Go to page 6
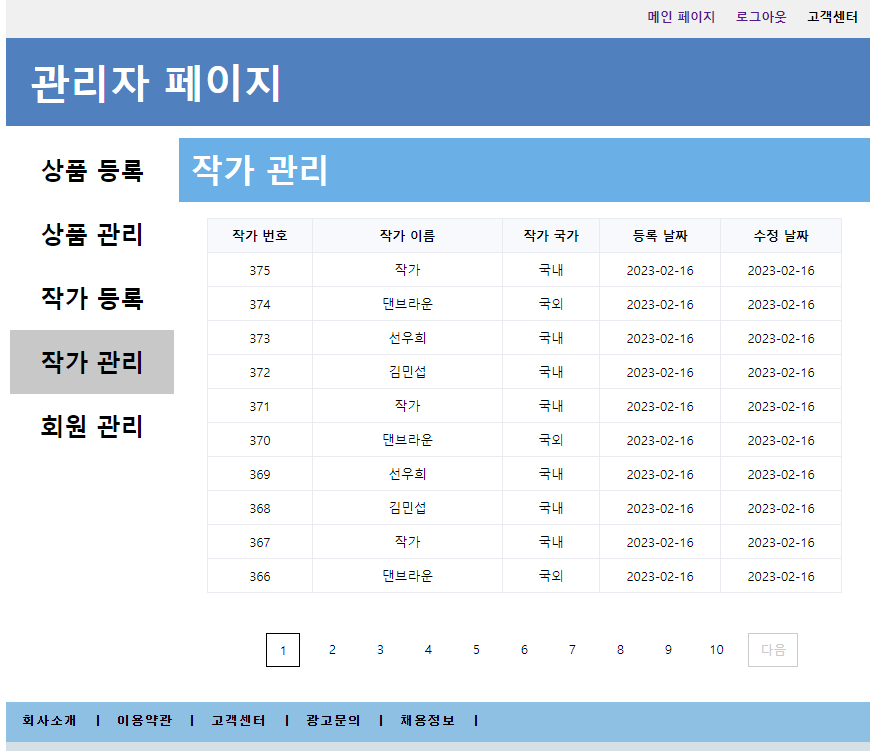Image resolution: width=881 pixels, height=751 pixels. (x=524, y=650)
